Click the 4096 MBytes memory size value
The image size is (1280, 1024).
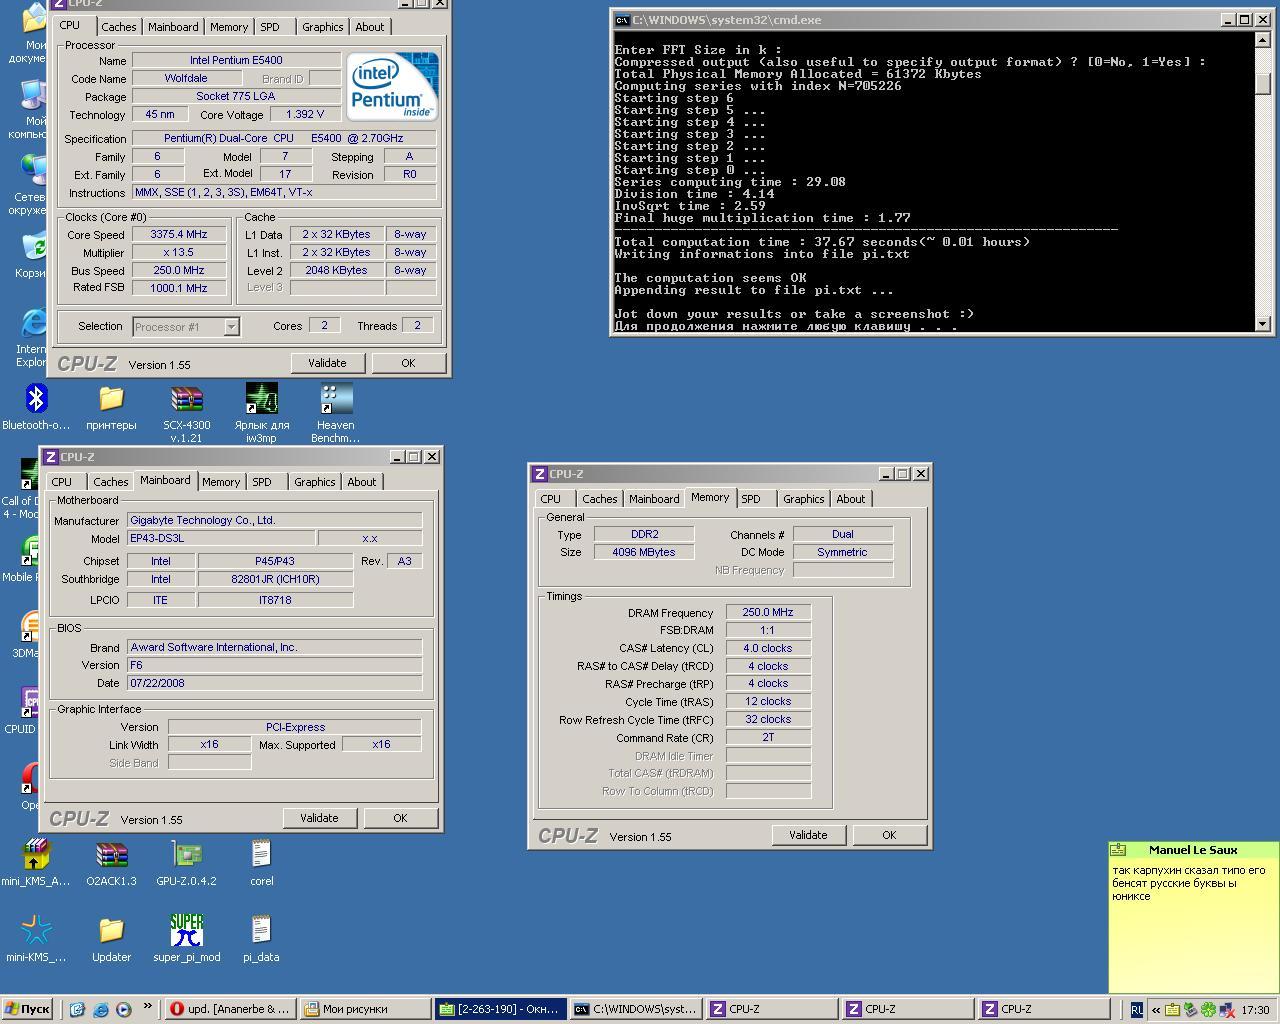coord(644,552)
